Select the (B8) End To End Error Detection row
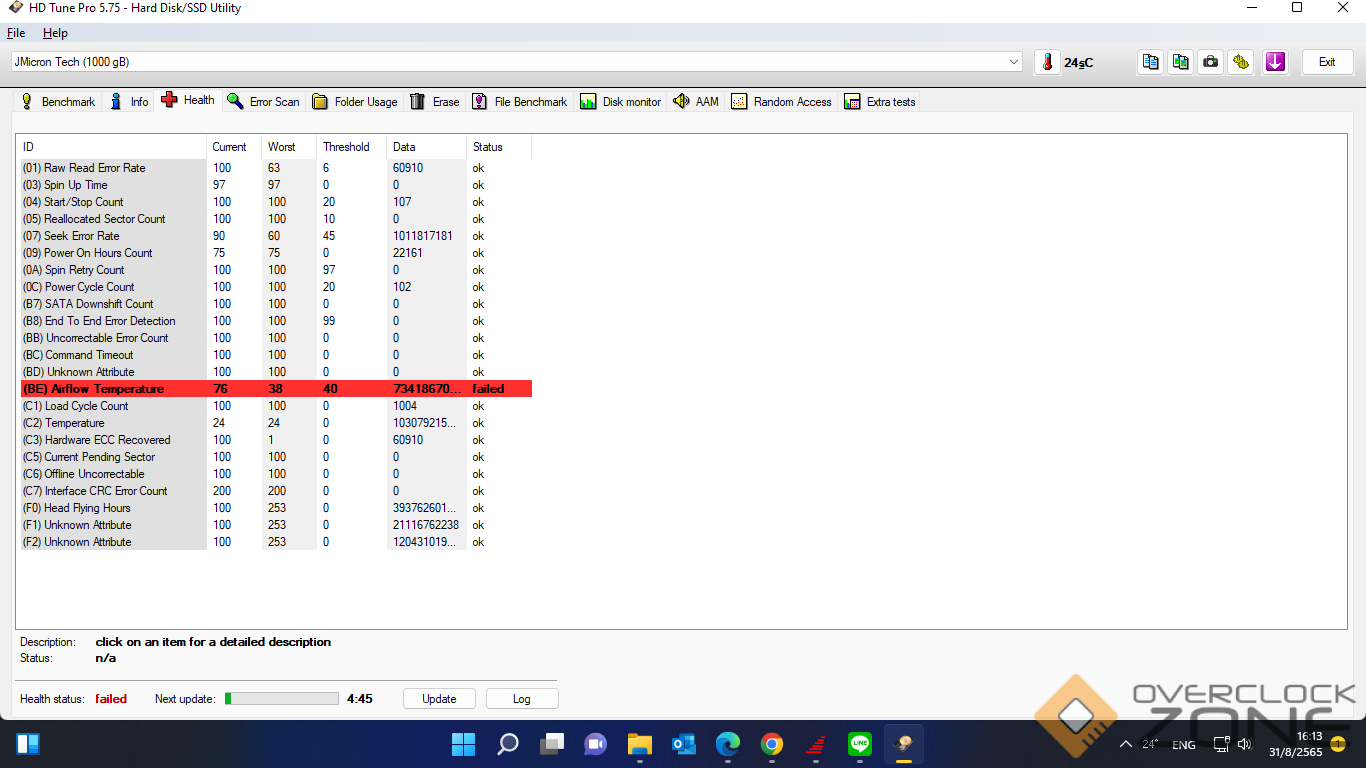This screenshot has height=768, width=1366. pos(276,321)
